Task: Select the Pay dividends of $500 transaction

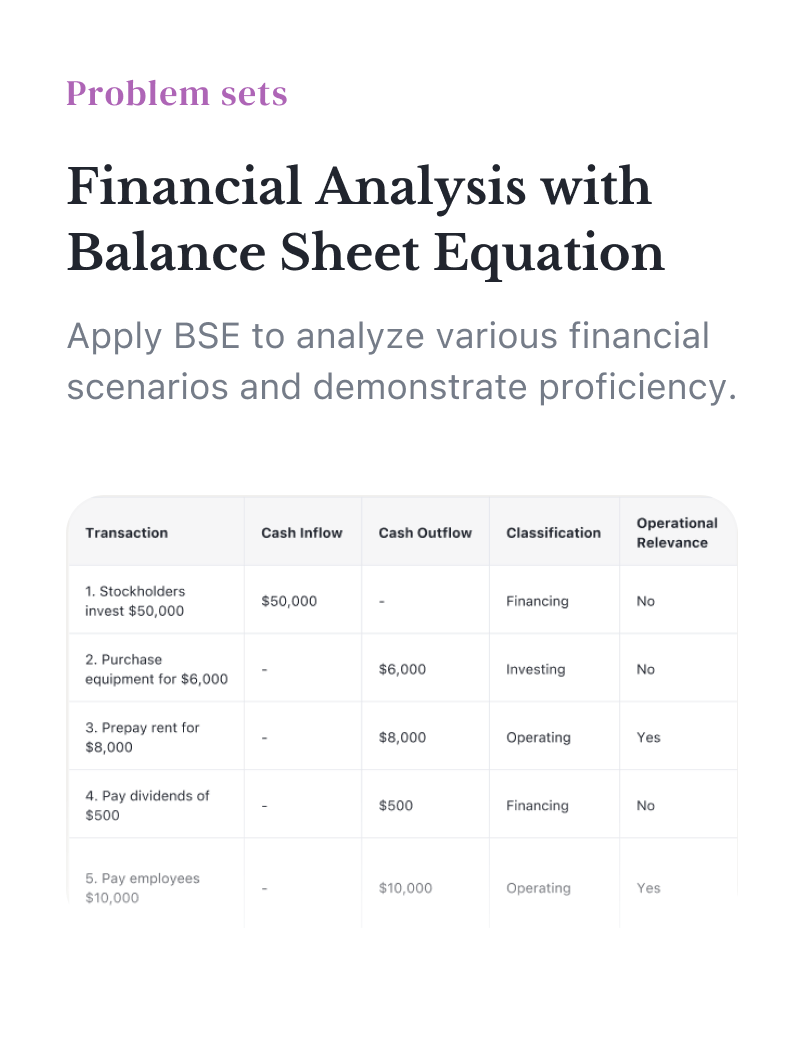Action: [x=147, y=806]
